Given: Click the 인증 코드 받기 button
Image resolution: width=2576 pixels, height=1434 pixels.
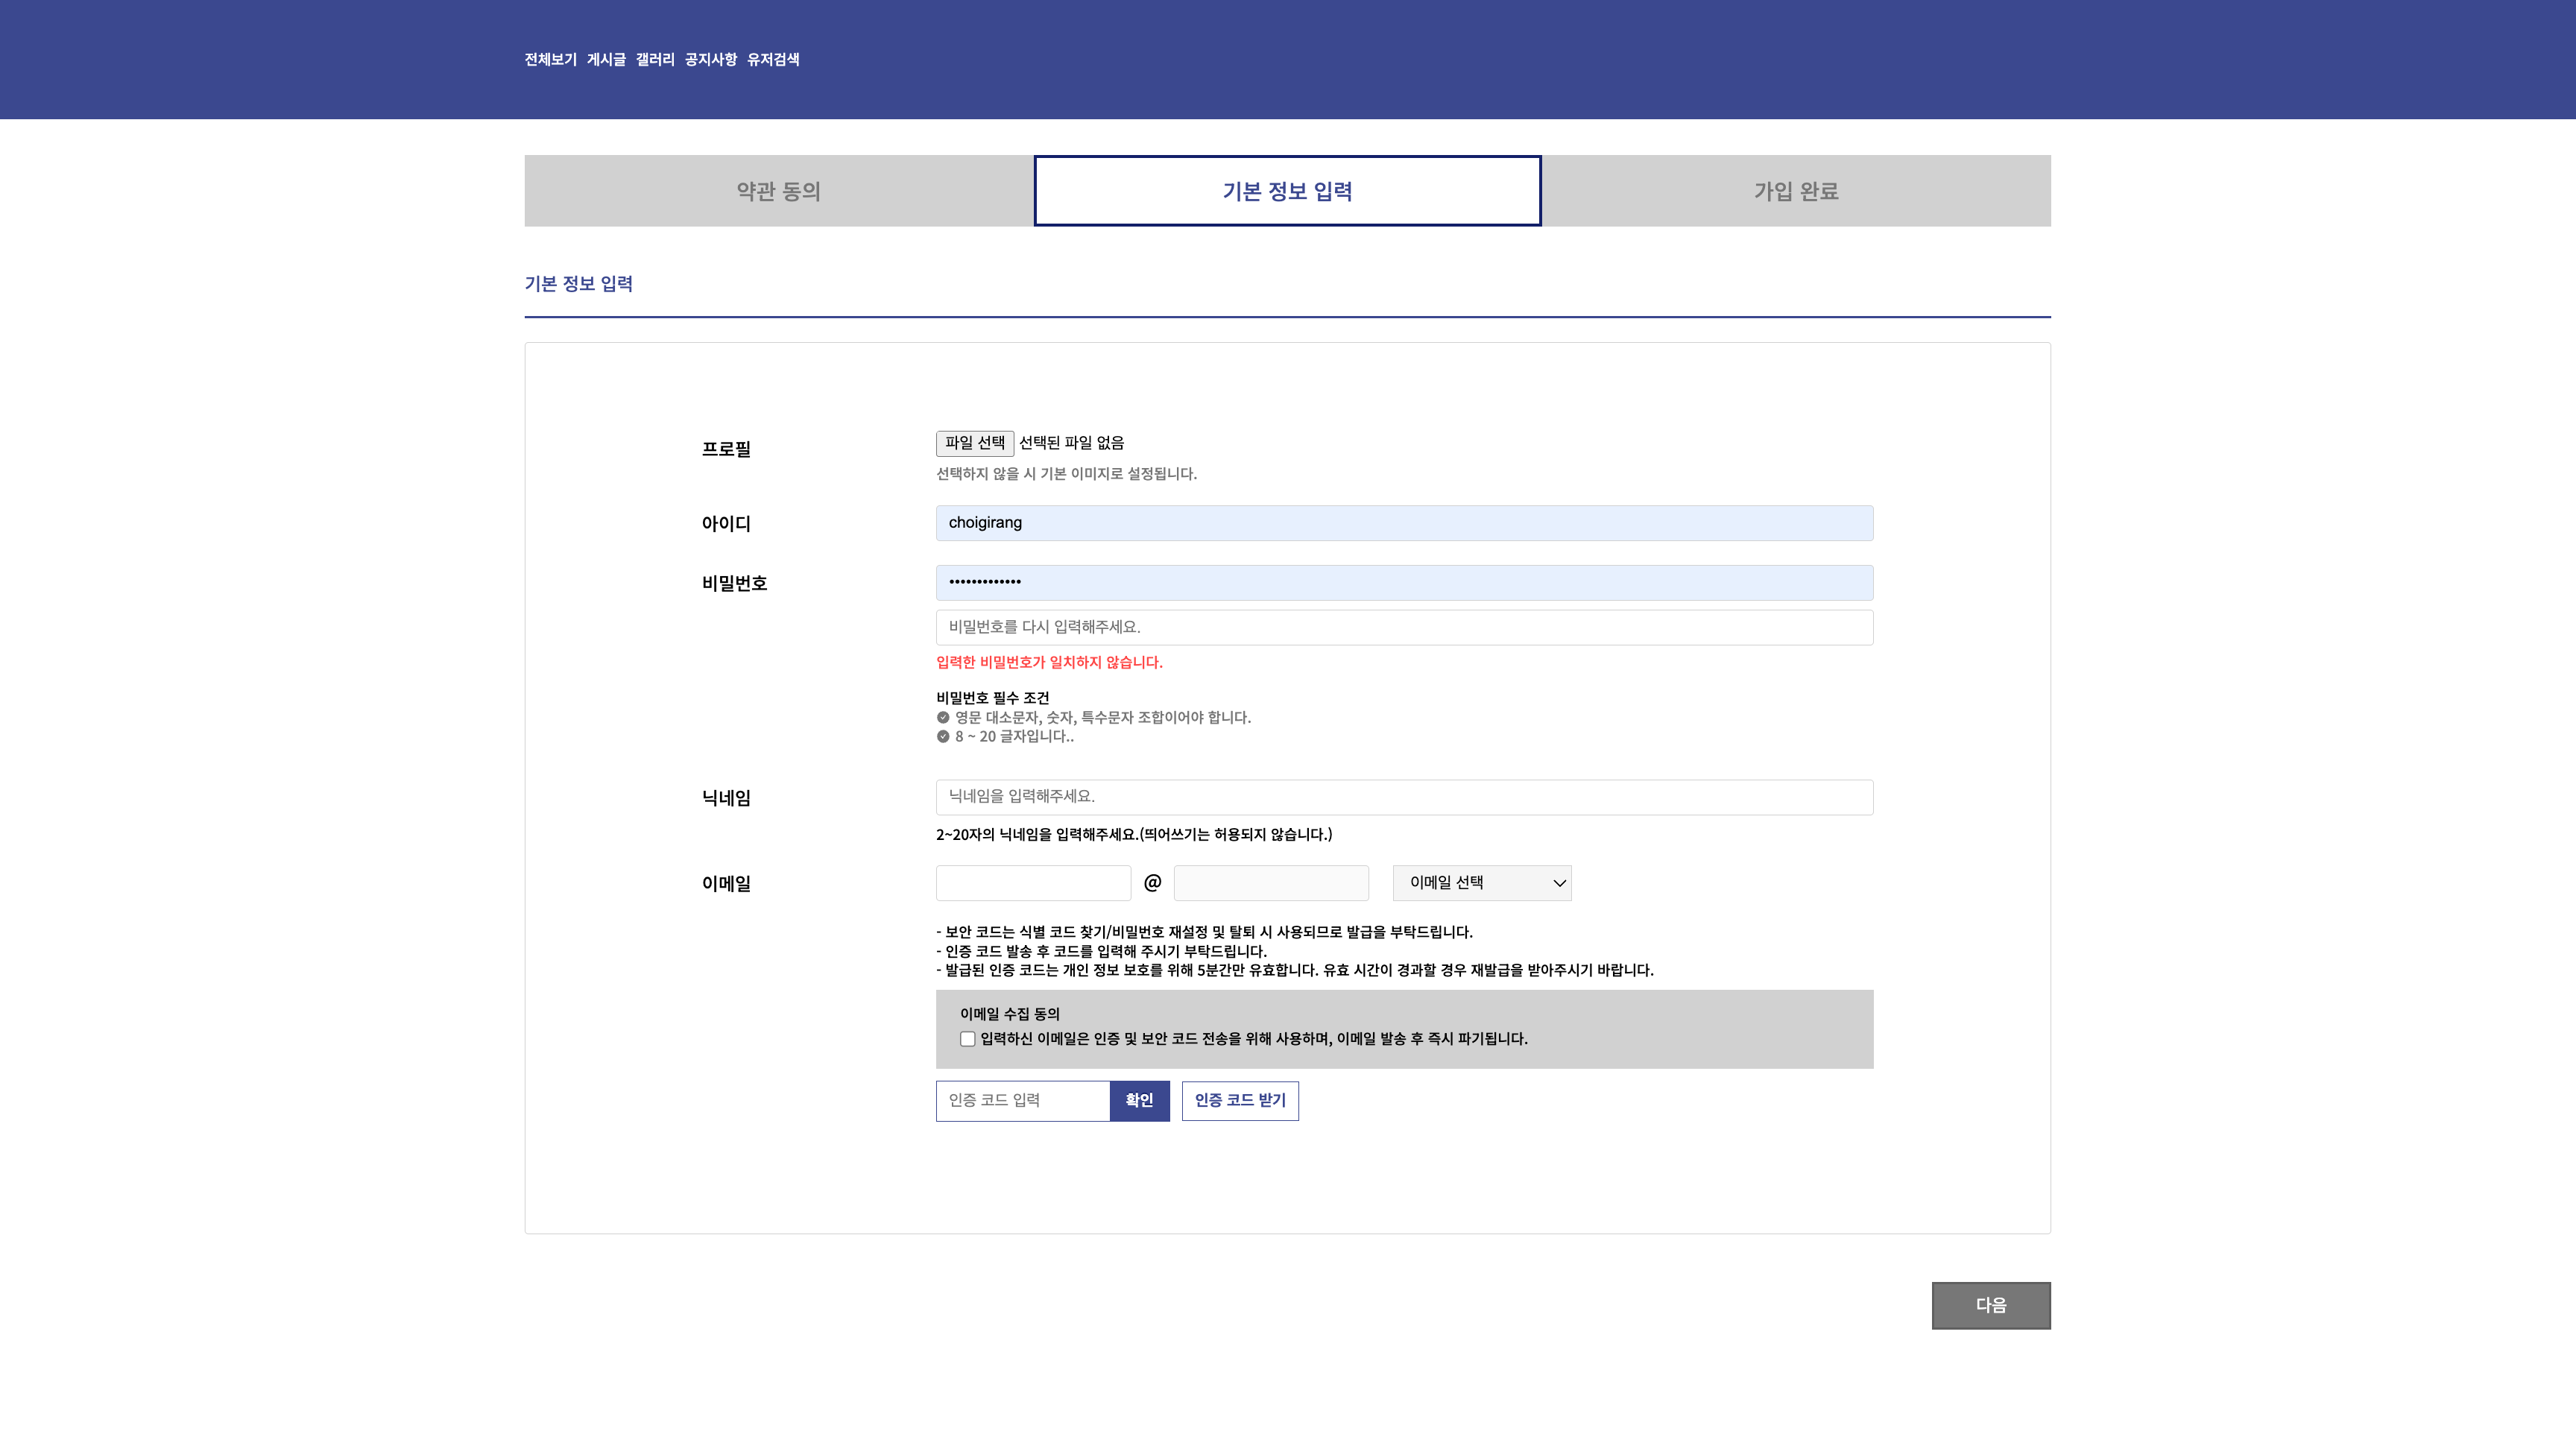Looking at the screenshot, I should tap(1240, 1101).
